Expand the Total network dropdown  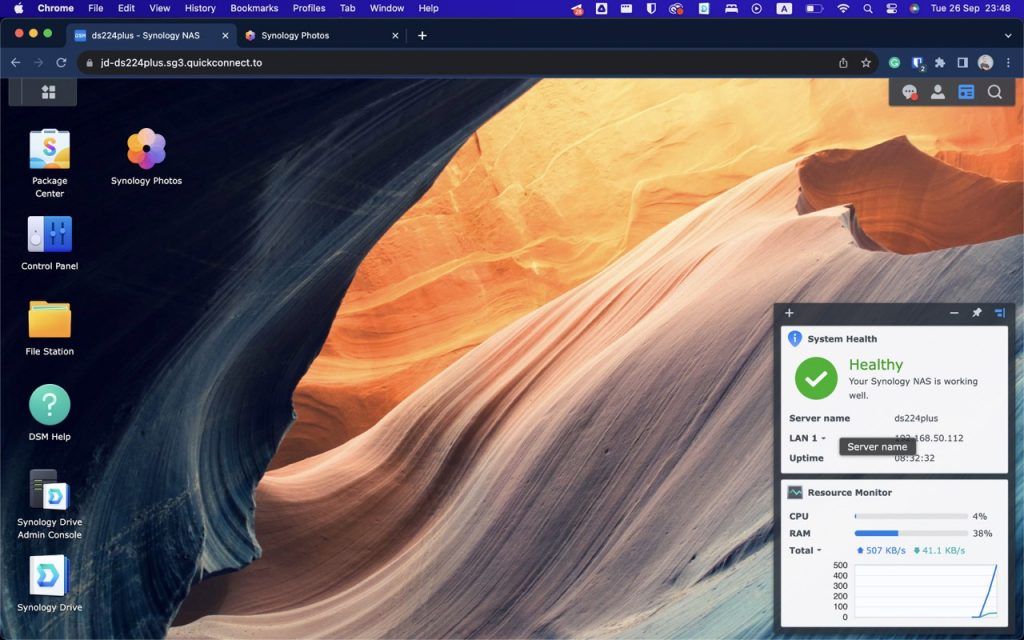tap(805, 551)
